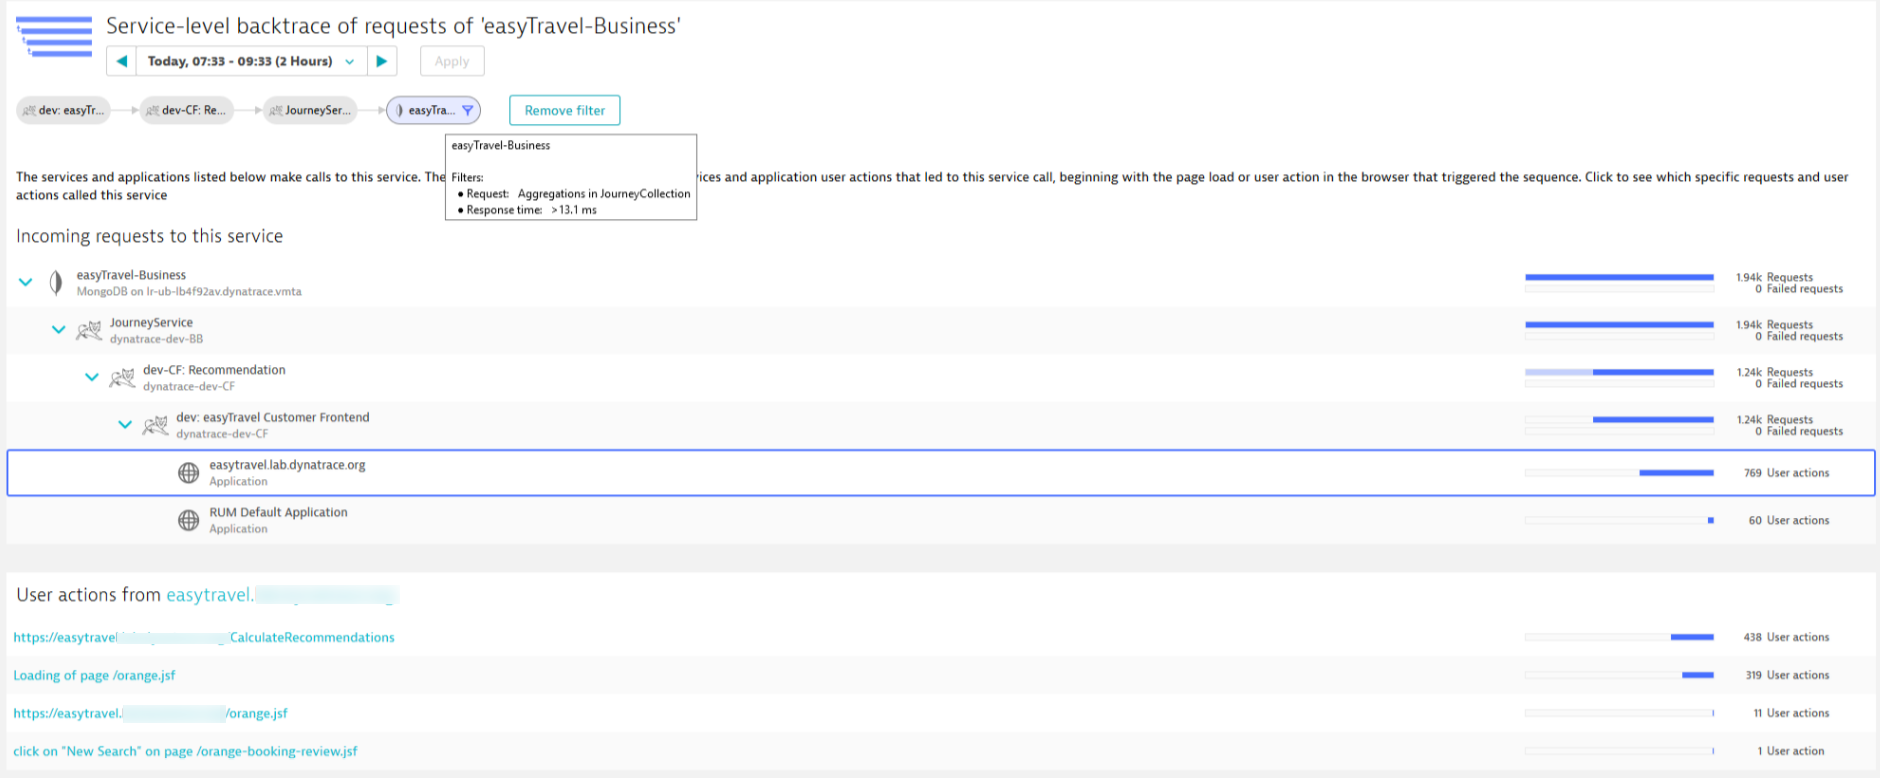The width and height of the screenshot is (1880, 778).
Task: Select dev: easyTravel Customer Frontend label
Action: [273, 417]
